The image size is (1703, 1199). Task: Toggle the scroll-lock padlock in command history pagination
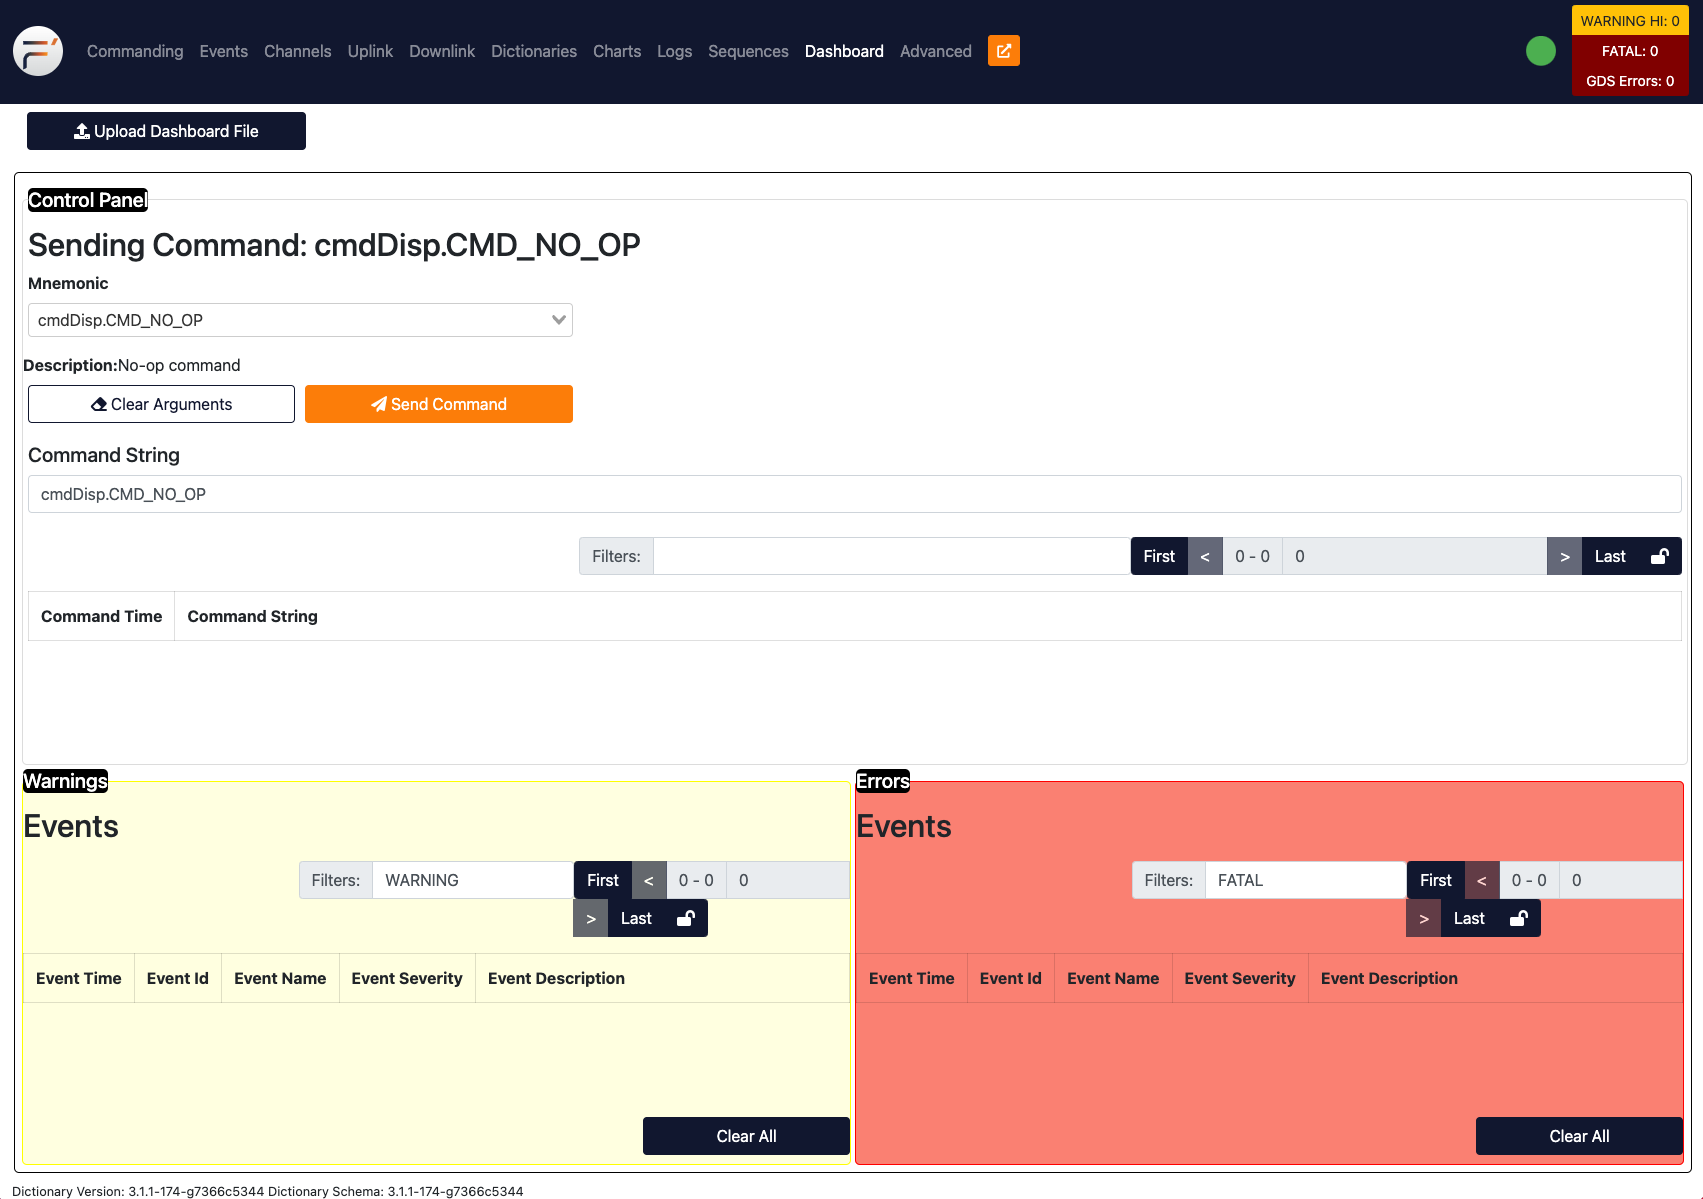(x=1660, y=556)
